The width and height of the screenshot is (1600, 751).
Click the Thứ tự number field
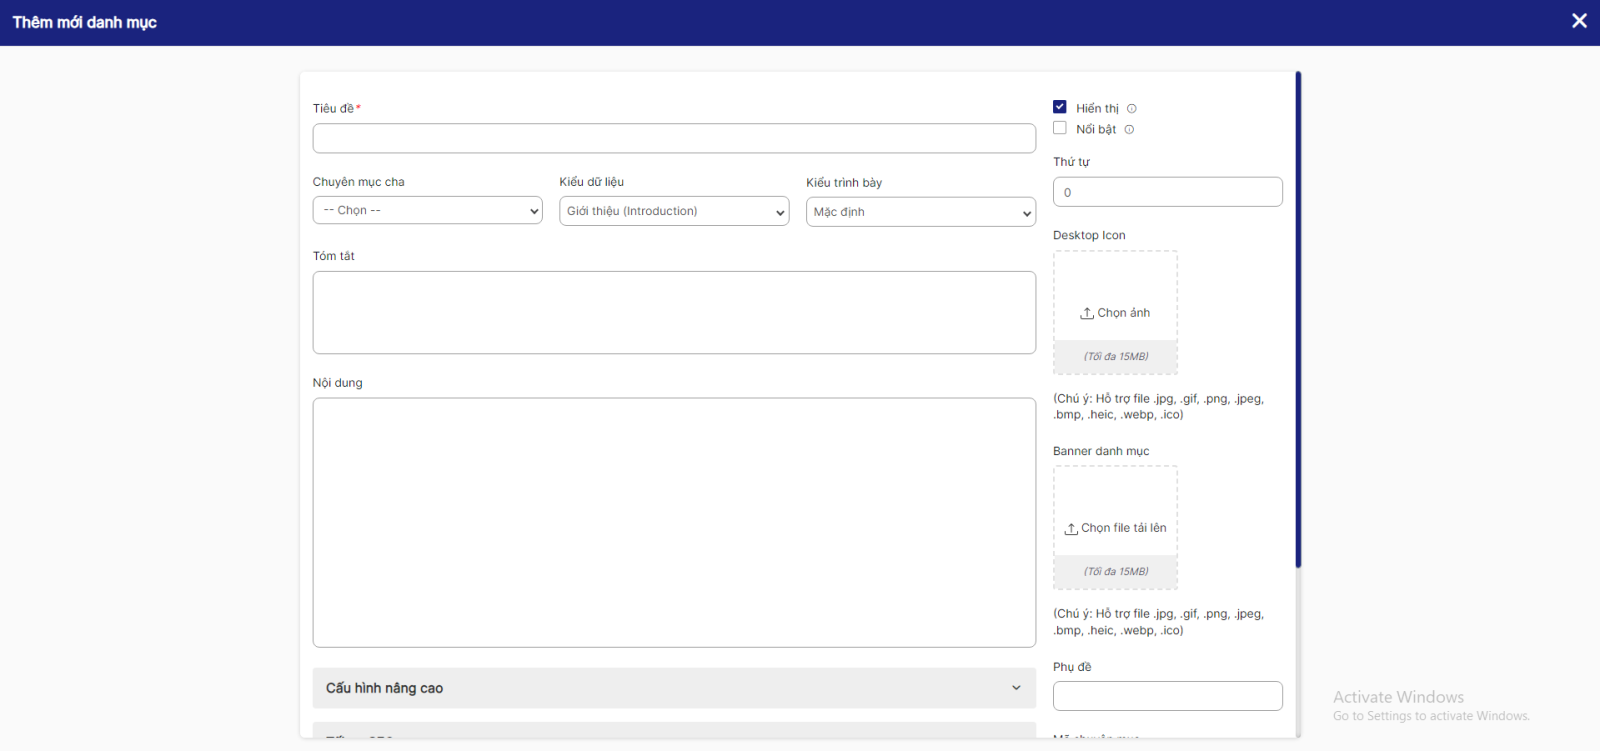pos(1167,192)
